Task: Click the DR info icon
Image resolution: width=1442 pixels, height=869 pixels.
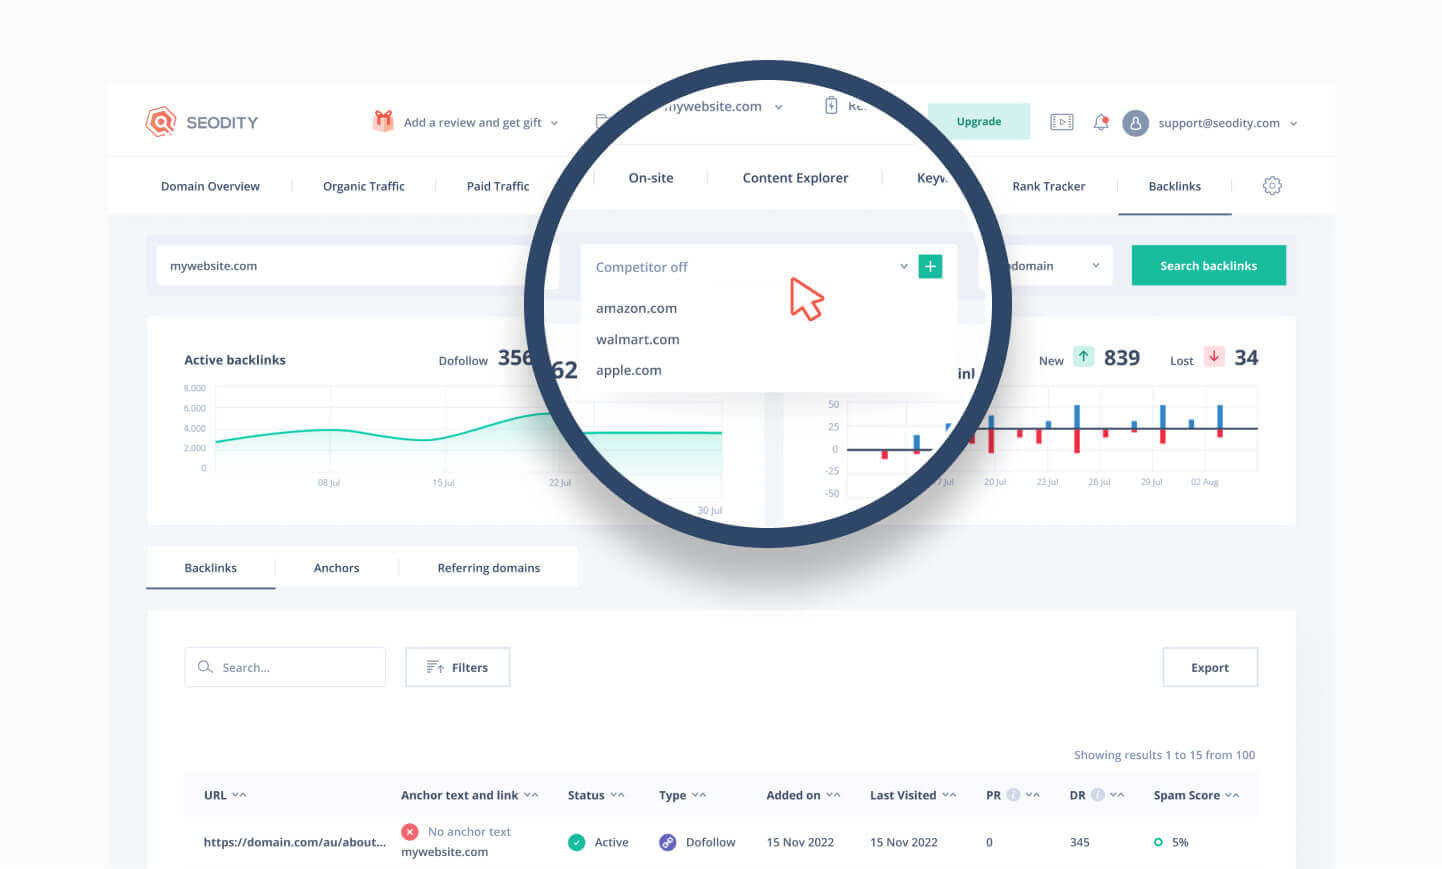Action: 1097,795
